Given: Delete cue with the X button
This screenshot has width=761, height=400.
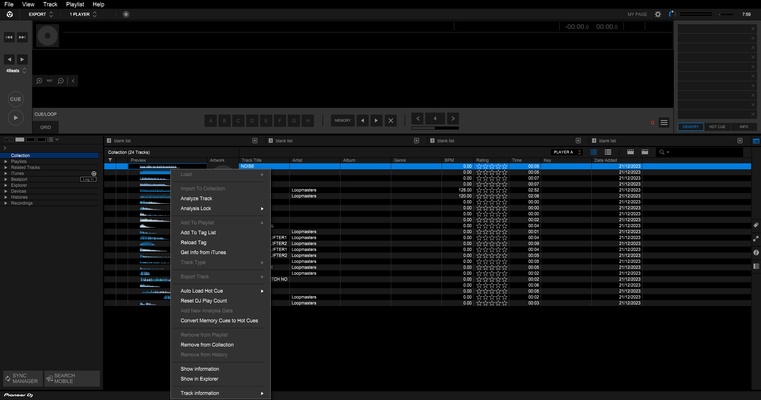Looking at the screenshot, I should tap(391, 120).
